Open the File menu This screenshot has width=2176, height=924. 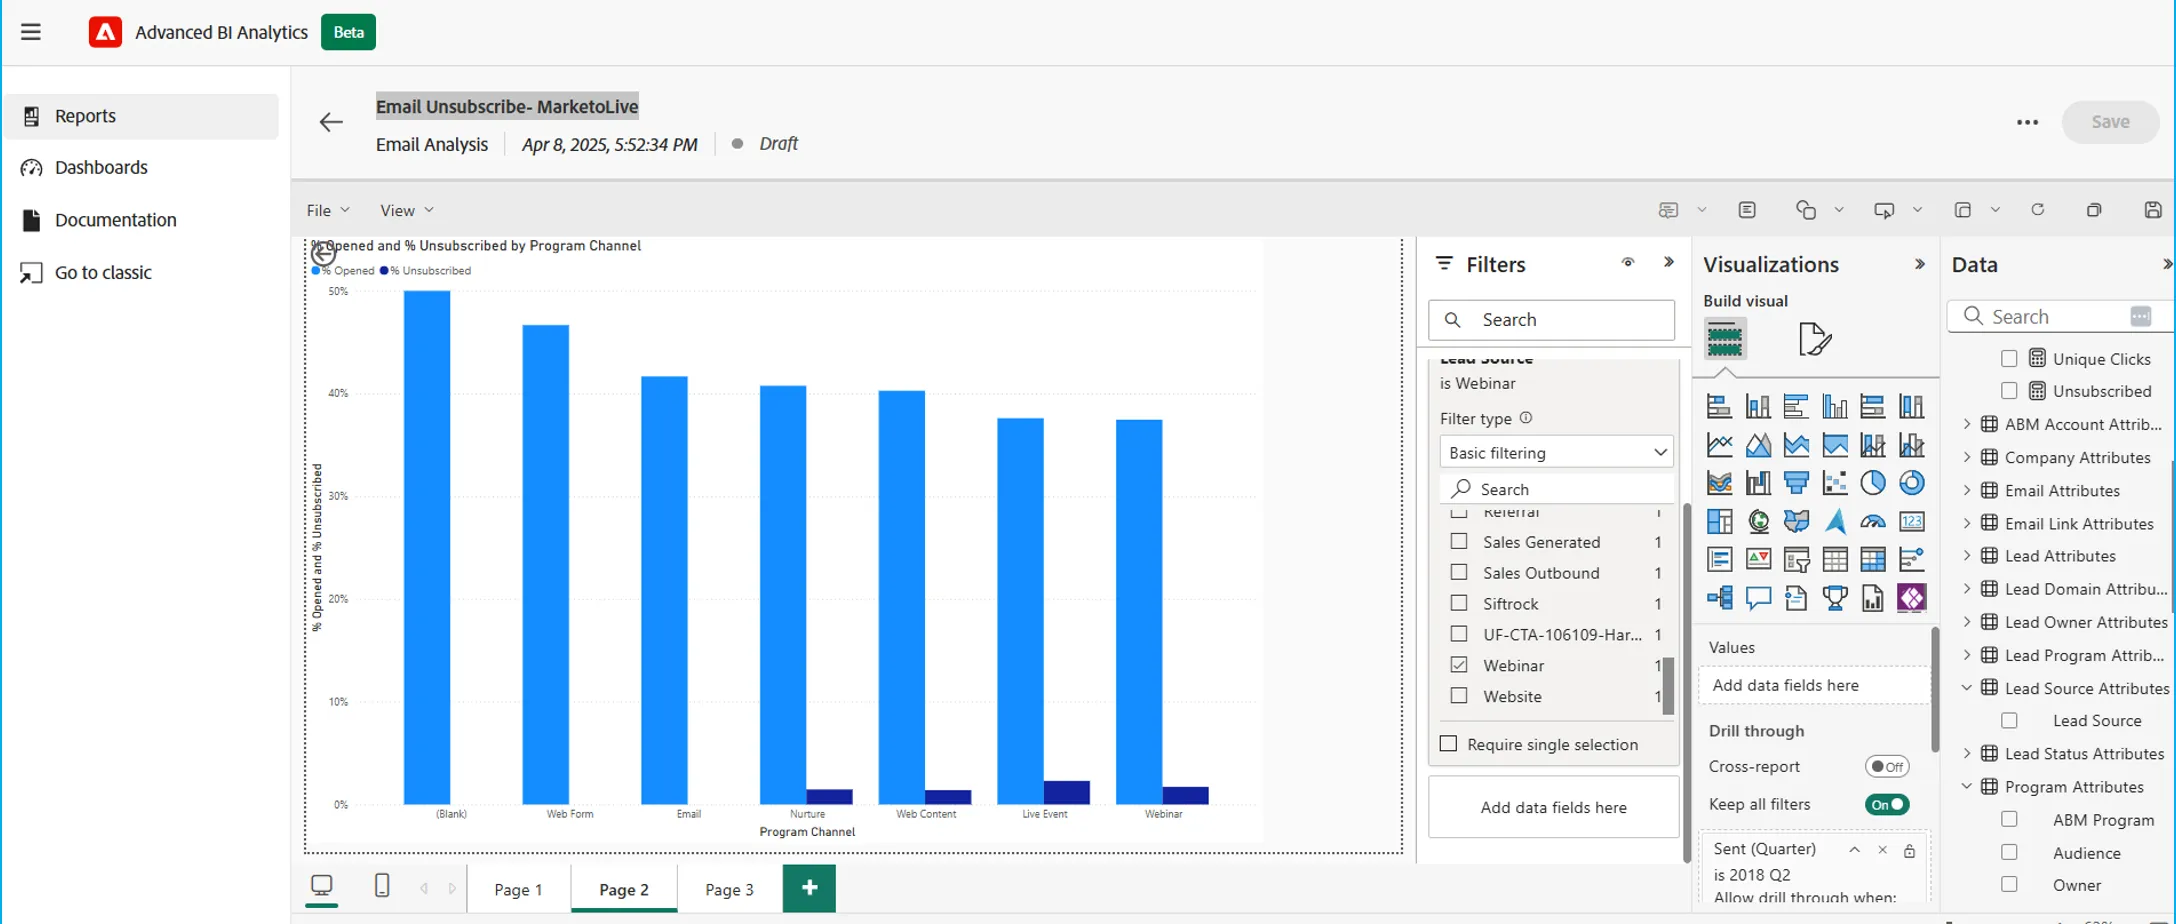click(328, 210)
